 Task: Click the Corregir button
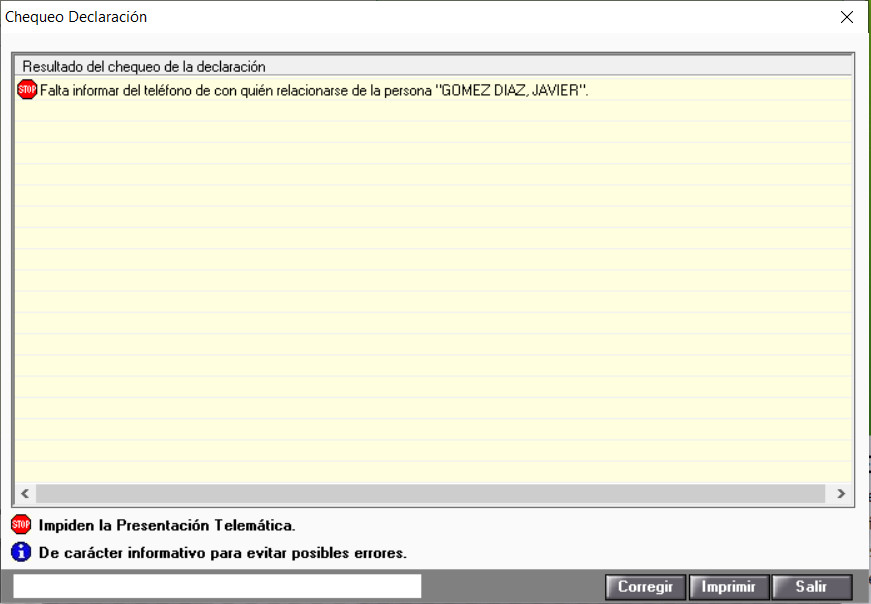coord(645,587)
